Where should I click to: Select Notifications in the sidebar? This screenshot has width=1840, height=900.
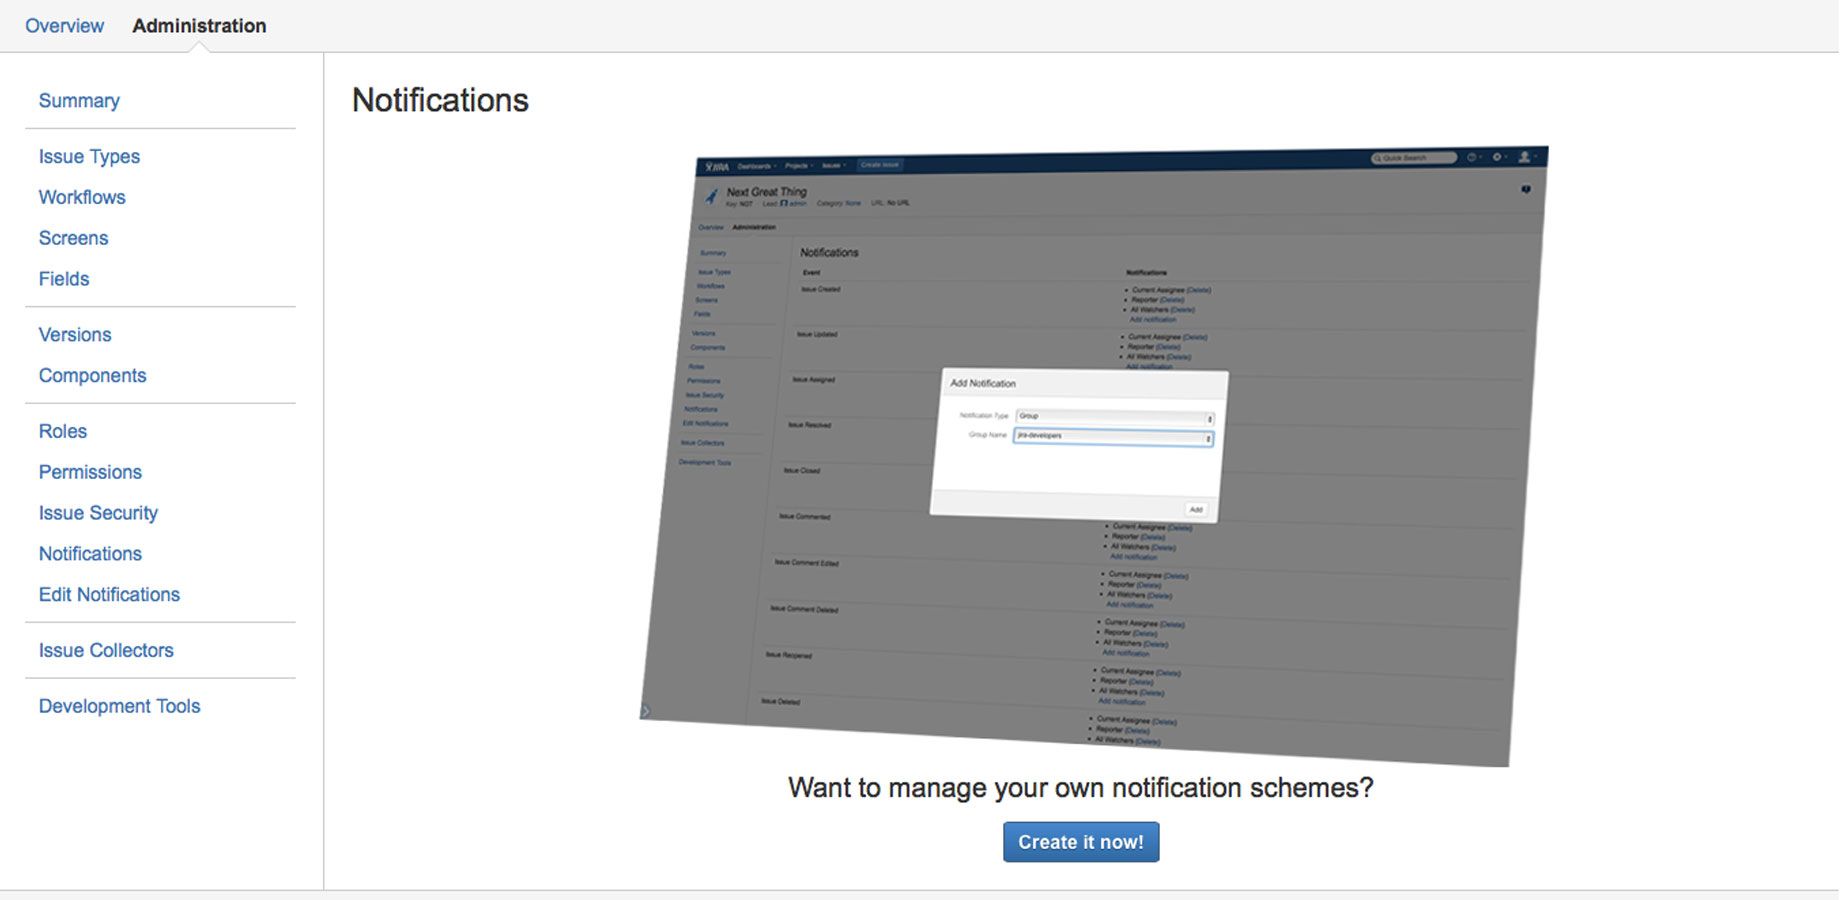tap(90, 554)
